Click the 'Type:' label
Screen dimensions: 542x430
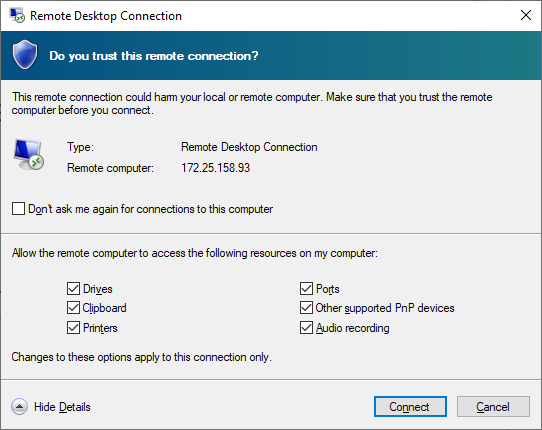pos(80,147)
